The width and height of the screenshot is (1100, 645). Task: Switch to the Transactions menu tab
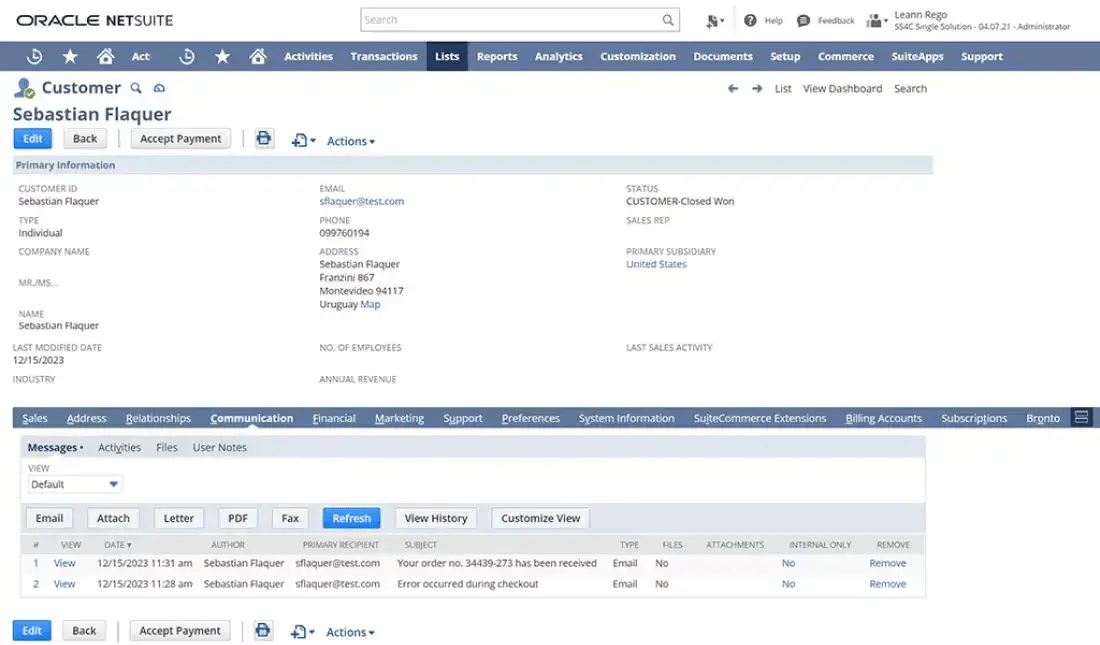[384, 56]
